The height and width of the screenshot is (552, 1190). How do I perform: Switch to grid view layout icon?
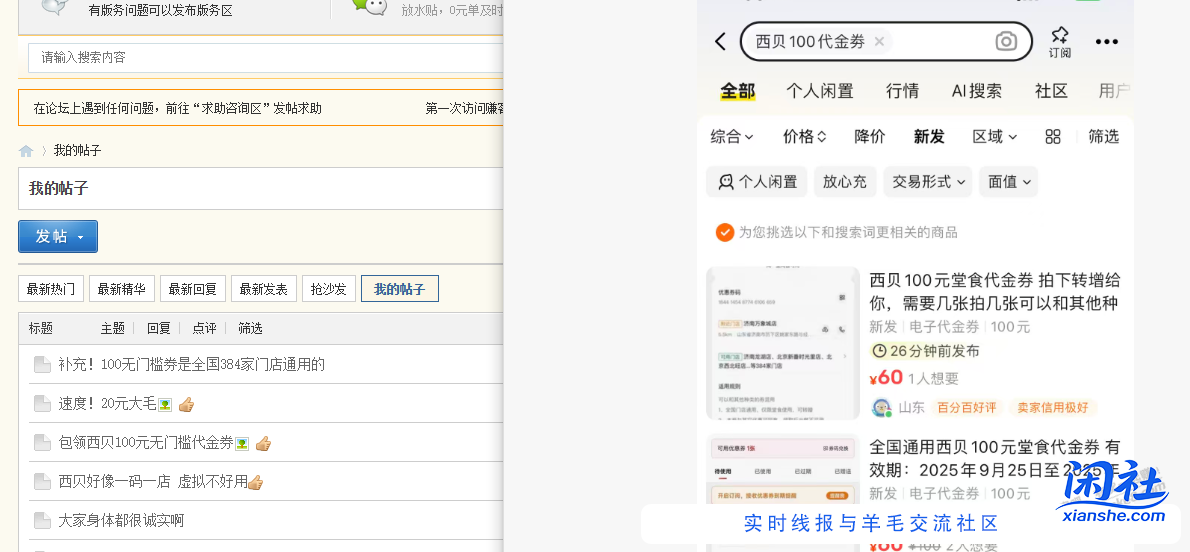coord(1053,137)
